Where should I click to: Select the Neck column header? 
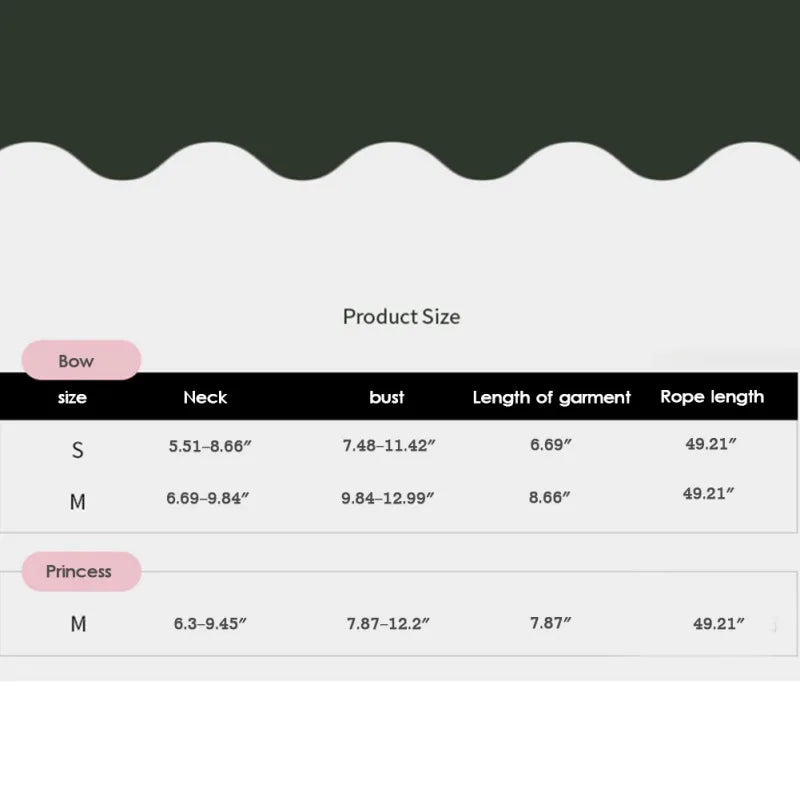205,398
